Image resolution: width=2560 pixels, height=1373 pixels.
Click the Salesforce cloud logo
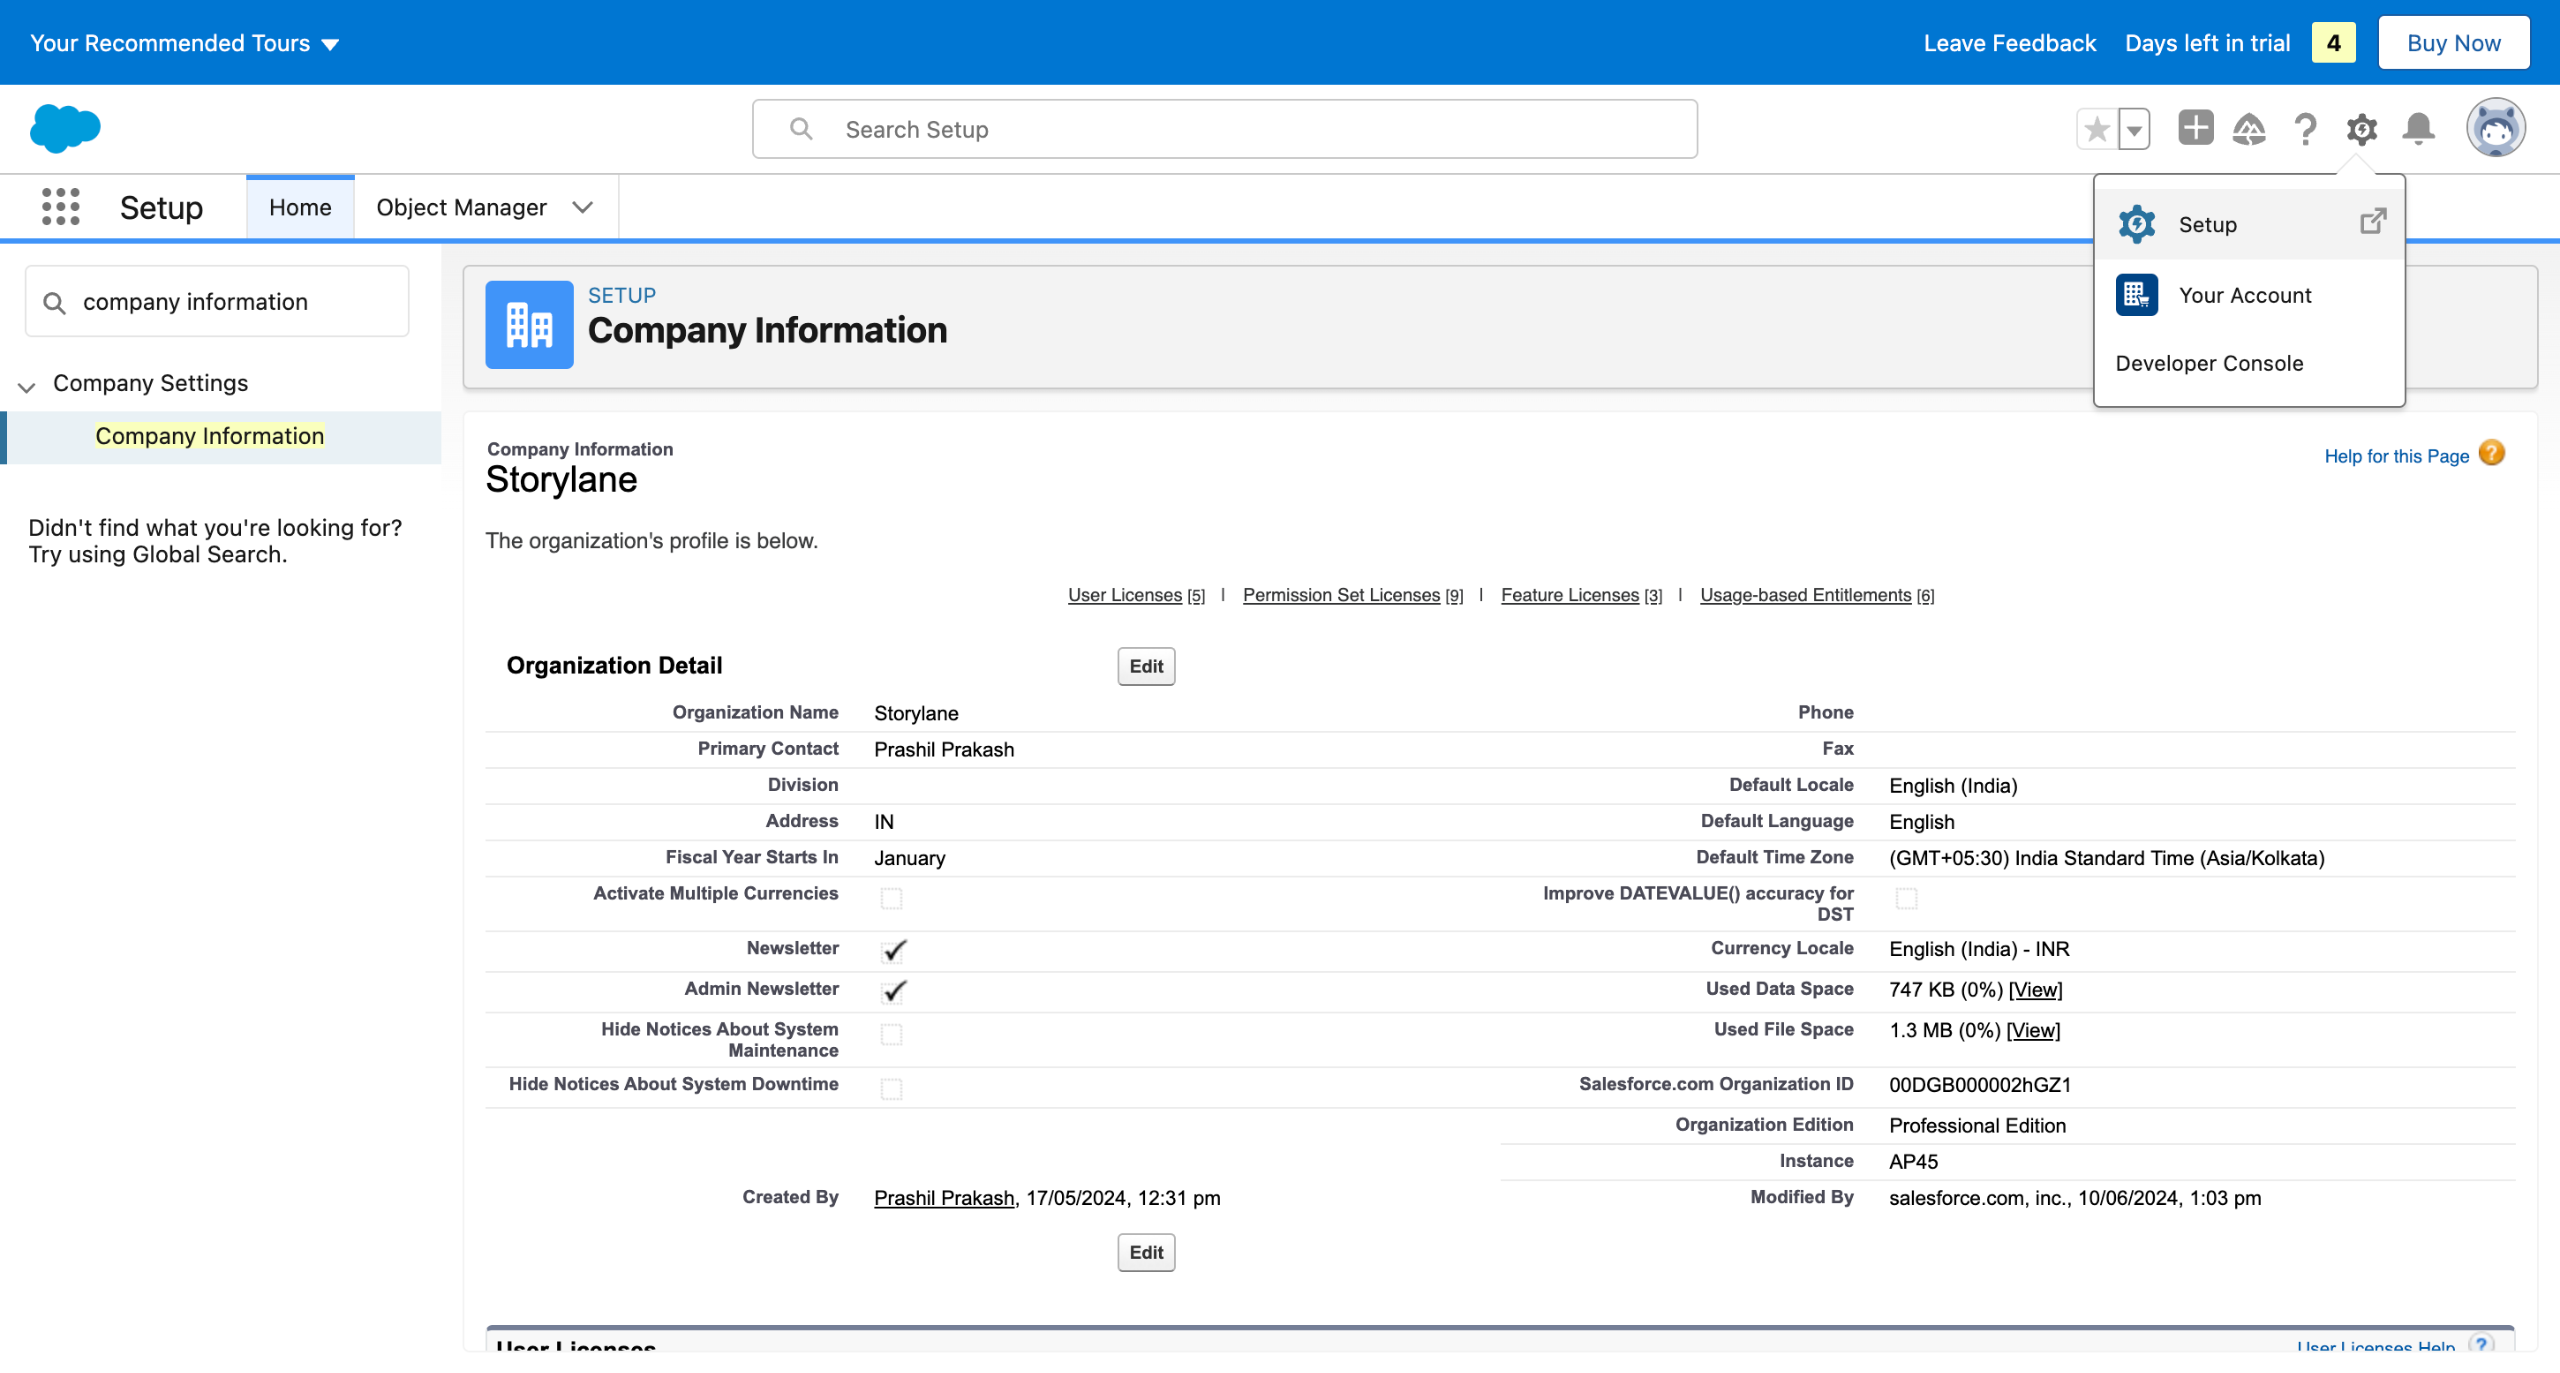[65, 129]
